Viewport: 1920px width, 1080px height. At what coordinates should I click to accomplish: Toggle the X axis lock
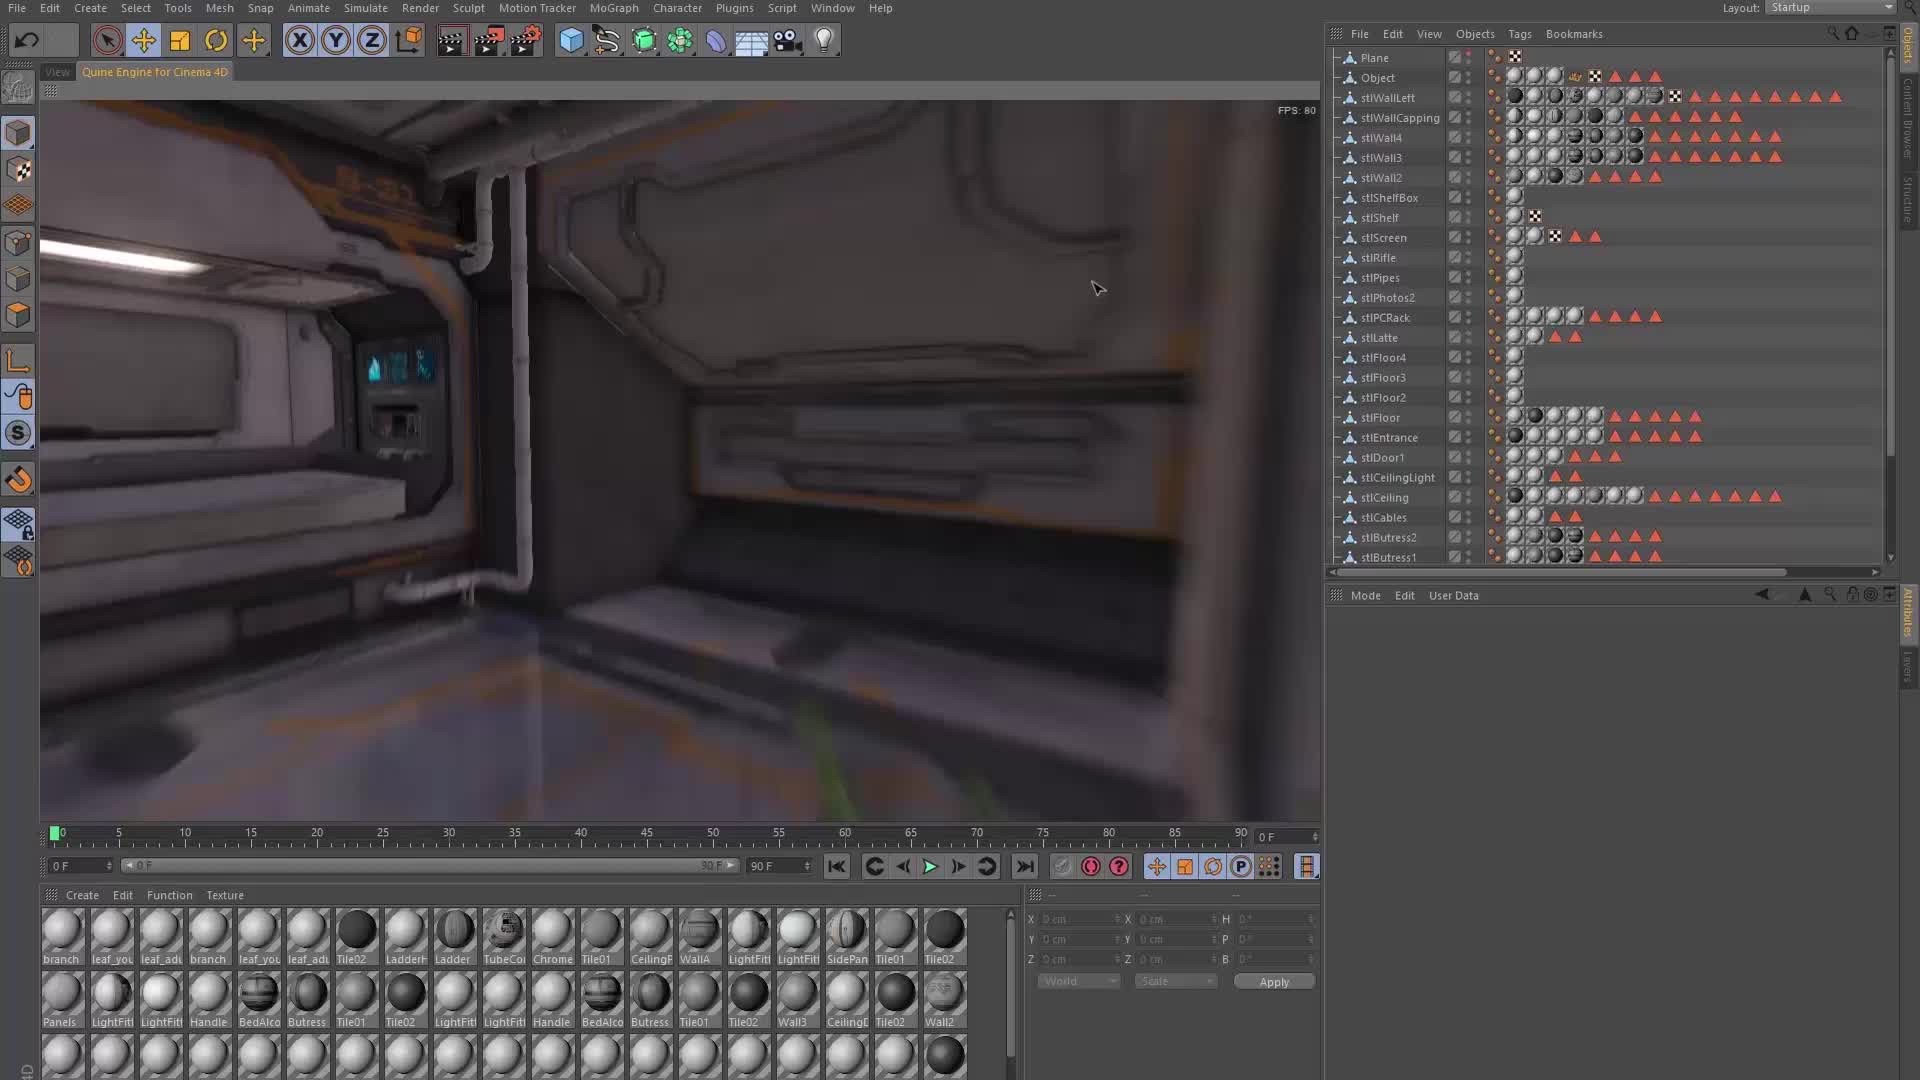pyautogui.click(x=299, y=41)
